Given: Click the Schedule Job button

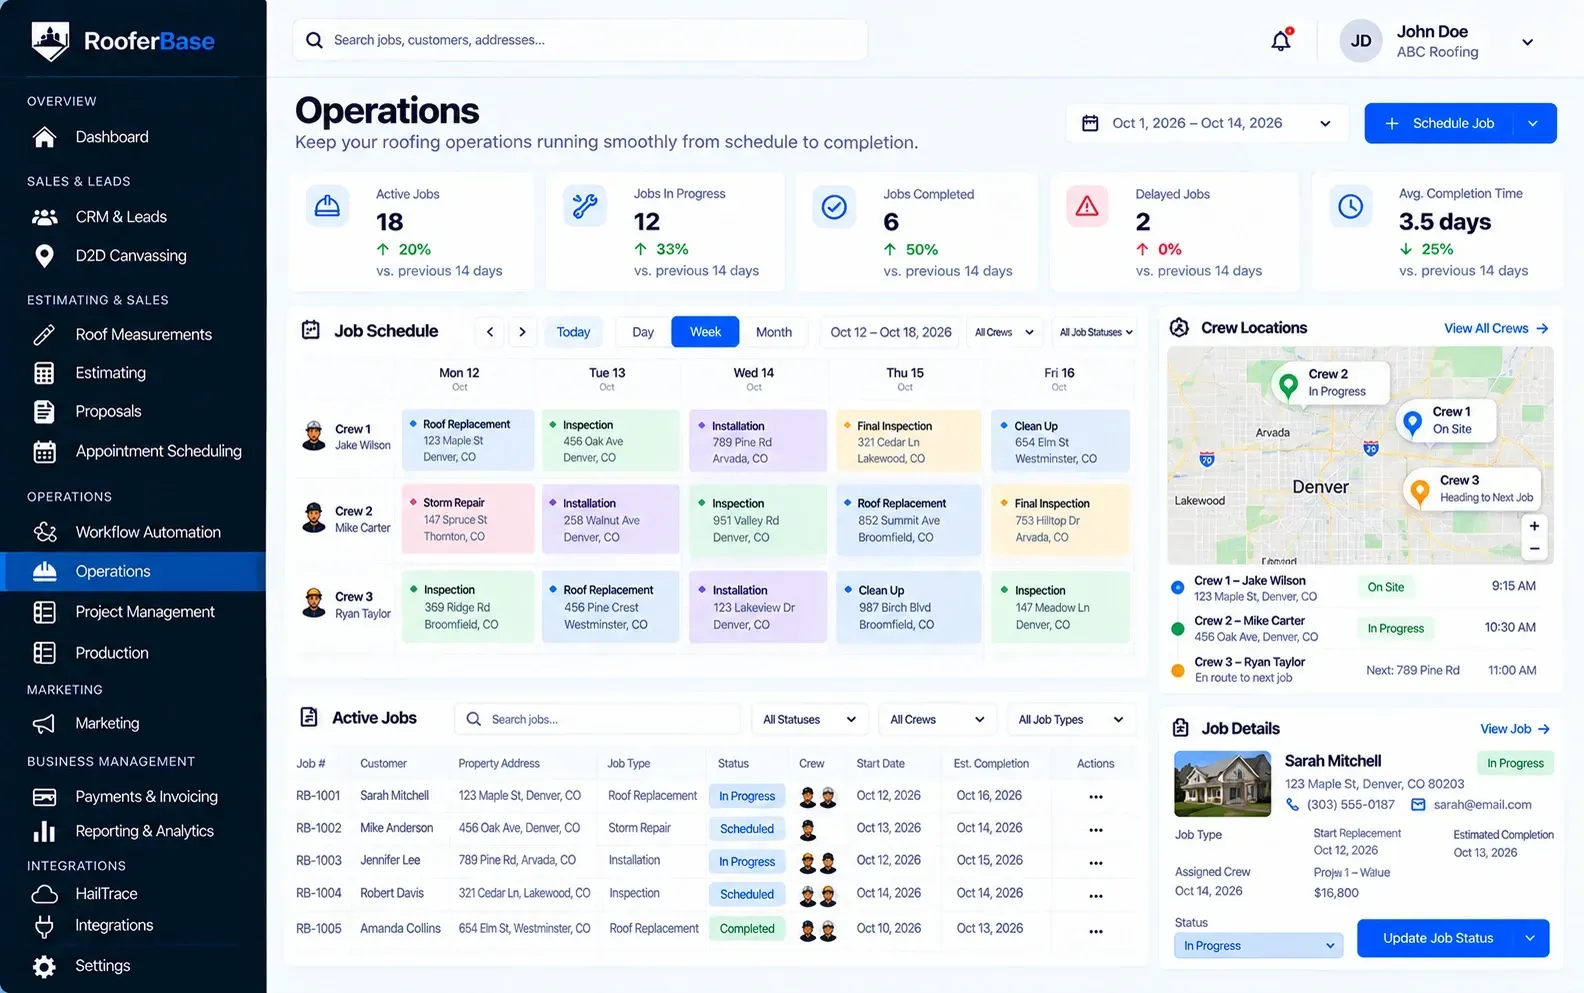Looking at the screenshot, I should pyautogui.click(x=1440, y=123).
